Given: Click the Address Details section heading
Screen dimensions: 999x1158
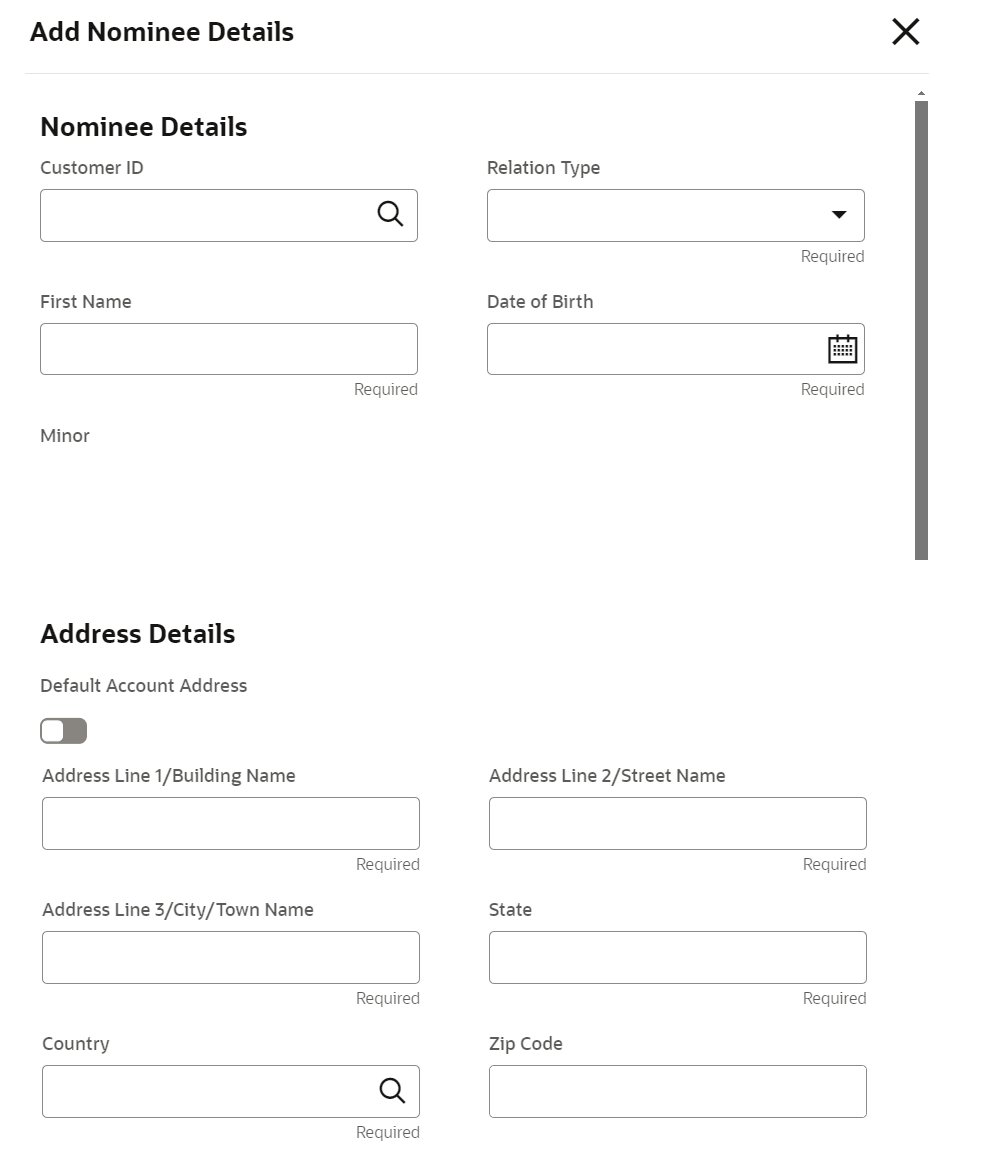Looking at the screenshot, I should [x=138, y=634].
